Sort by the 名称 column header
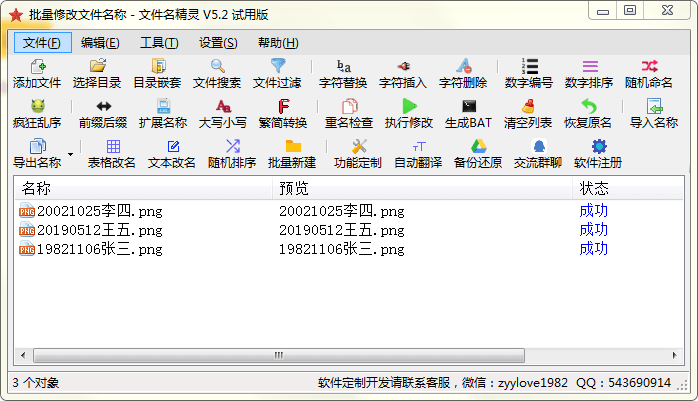This screenshot has height=401, width=698. [143, 188]
